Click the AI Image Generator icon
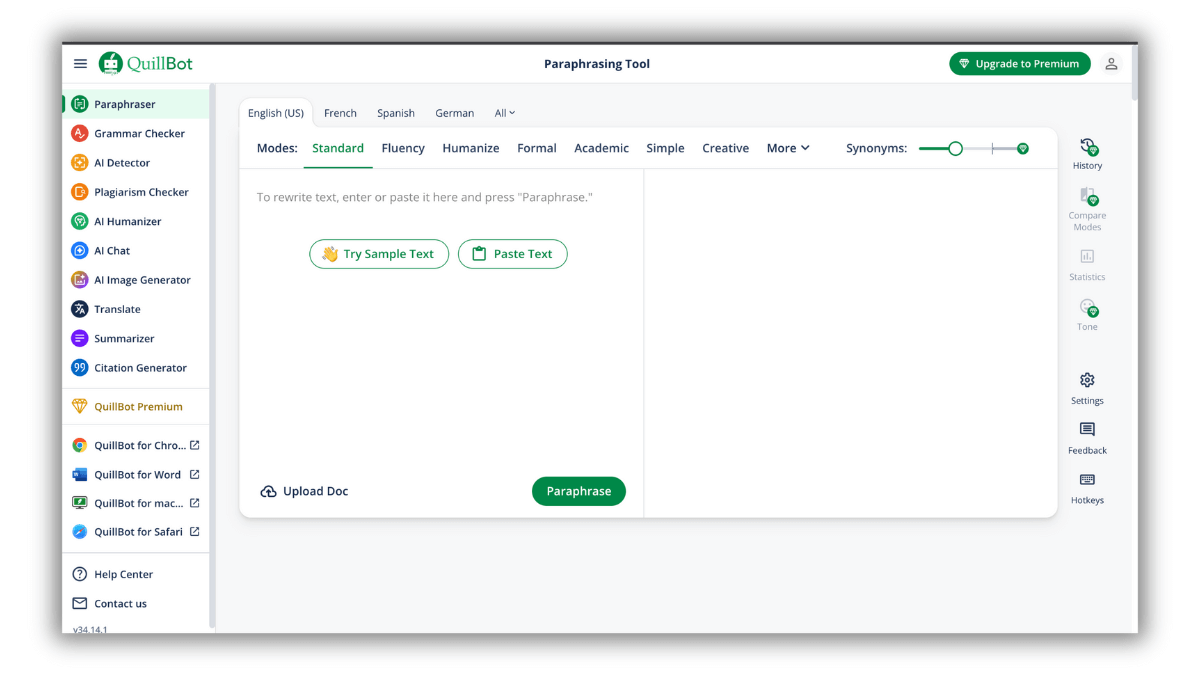 (80, 280)
